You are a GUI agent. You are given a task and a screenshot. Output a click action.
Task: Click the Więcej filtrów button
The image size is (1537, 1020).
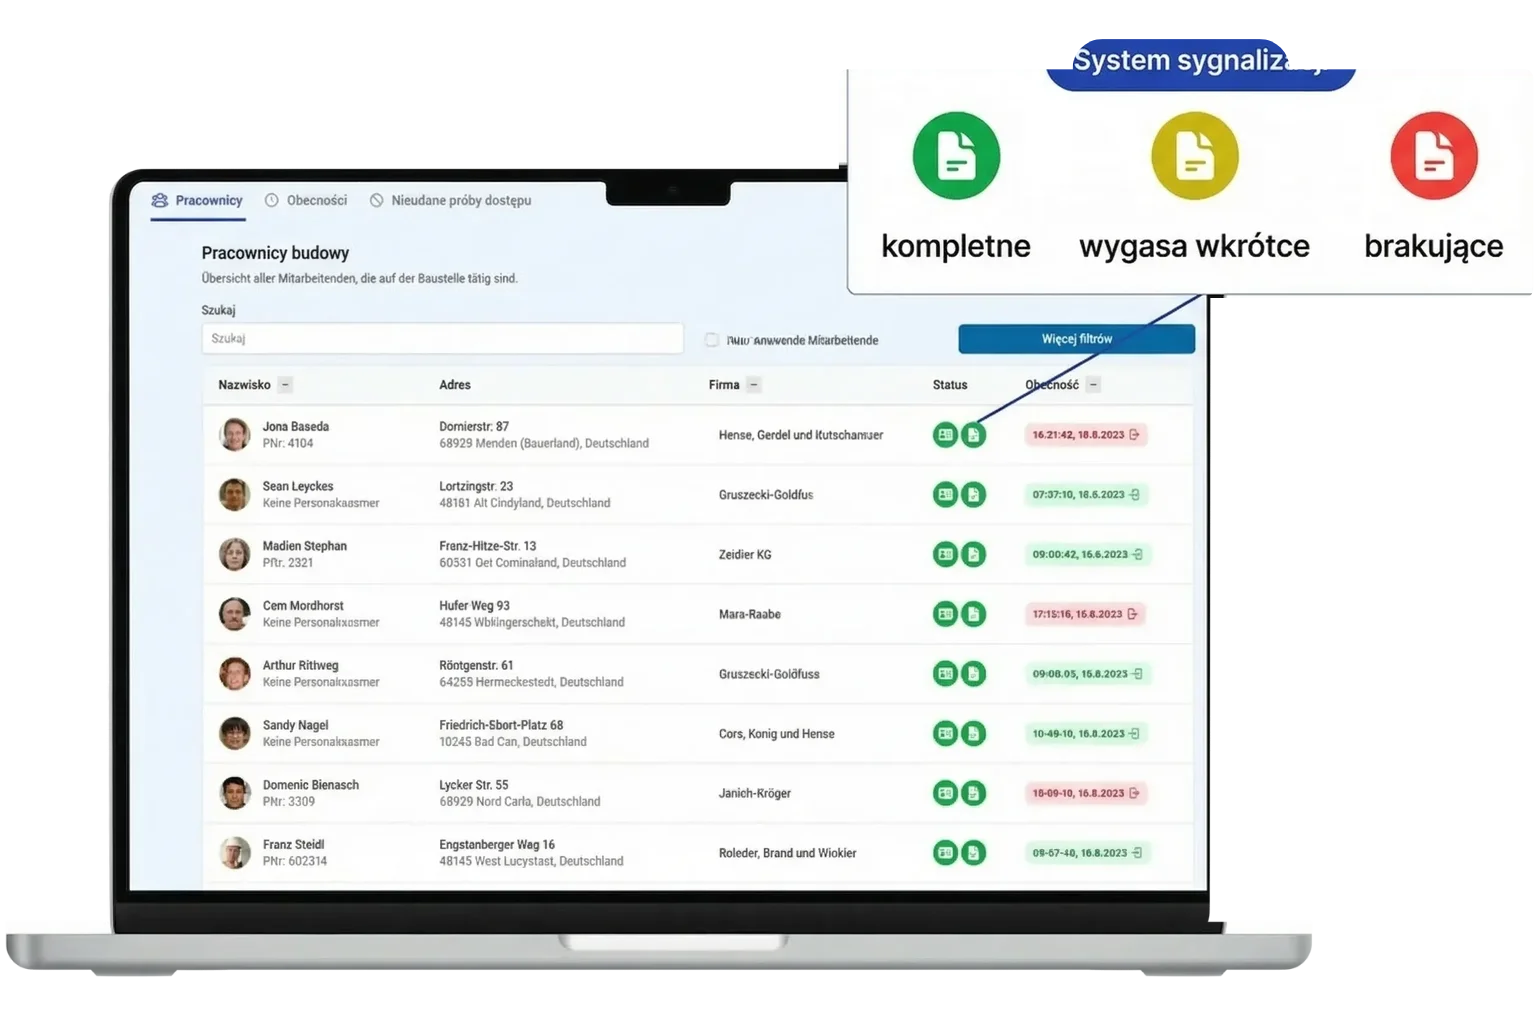point(1076,339)
